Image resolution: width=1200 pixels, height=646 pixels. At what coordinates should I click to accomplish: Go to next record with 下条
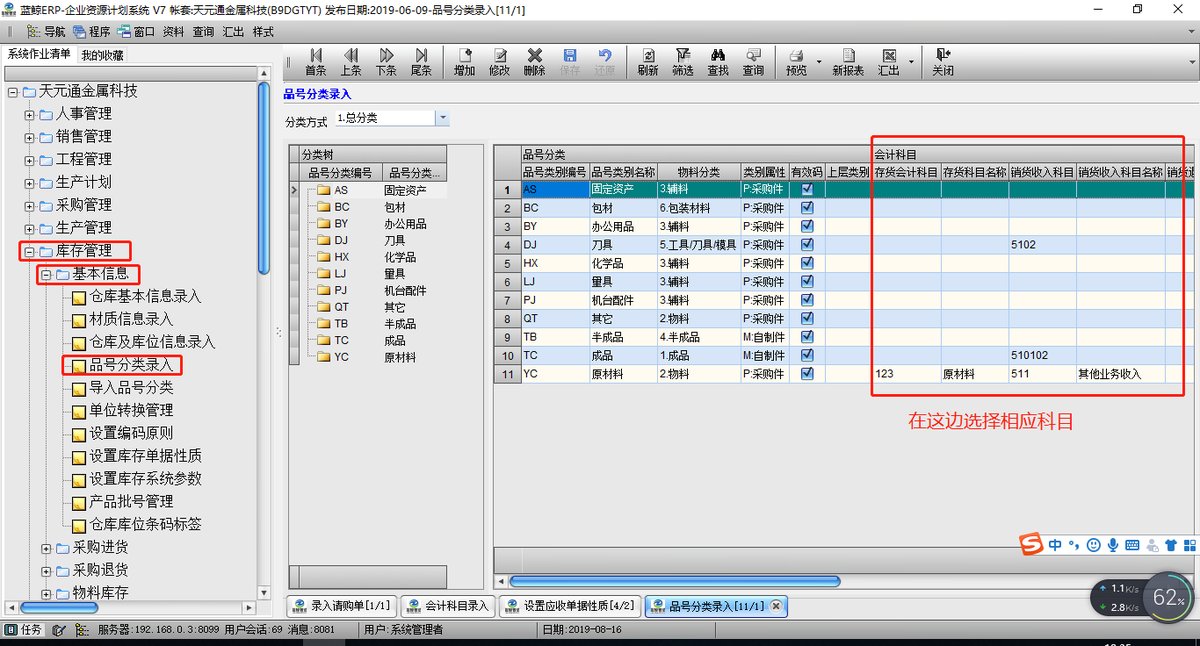pos(386,62)
